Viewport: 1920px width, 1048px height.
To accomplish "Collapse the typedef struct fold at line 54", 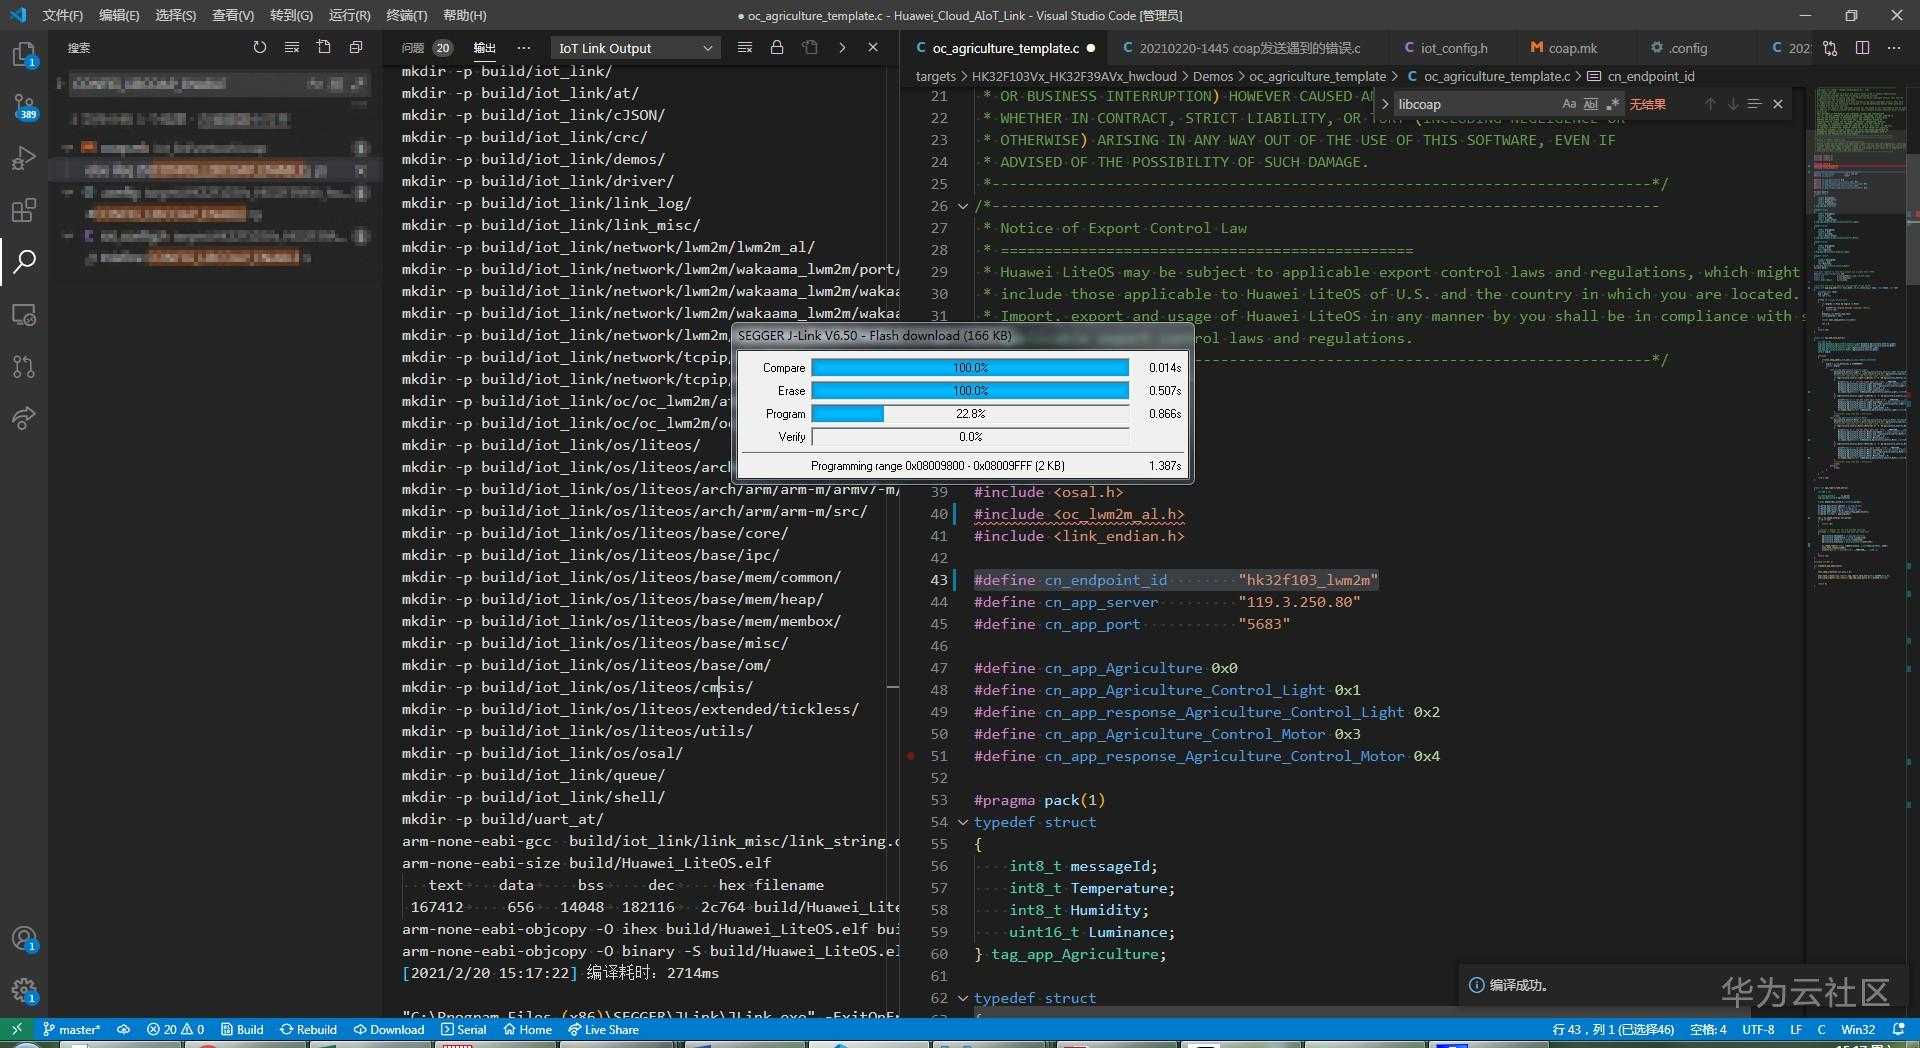I will (963, 822).
